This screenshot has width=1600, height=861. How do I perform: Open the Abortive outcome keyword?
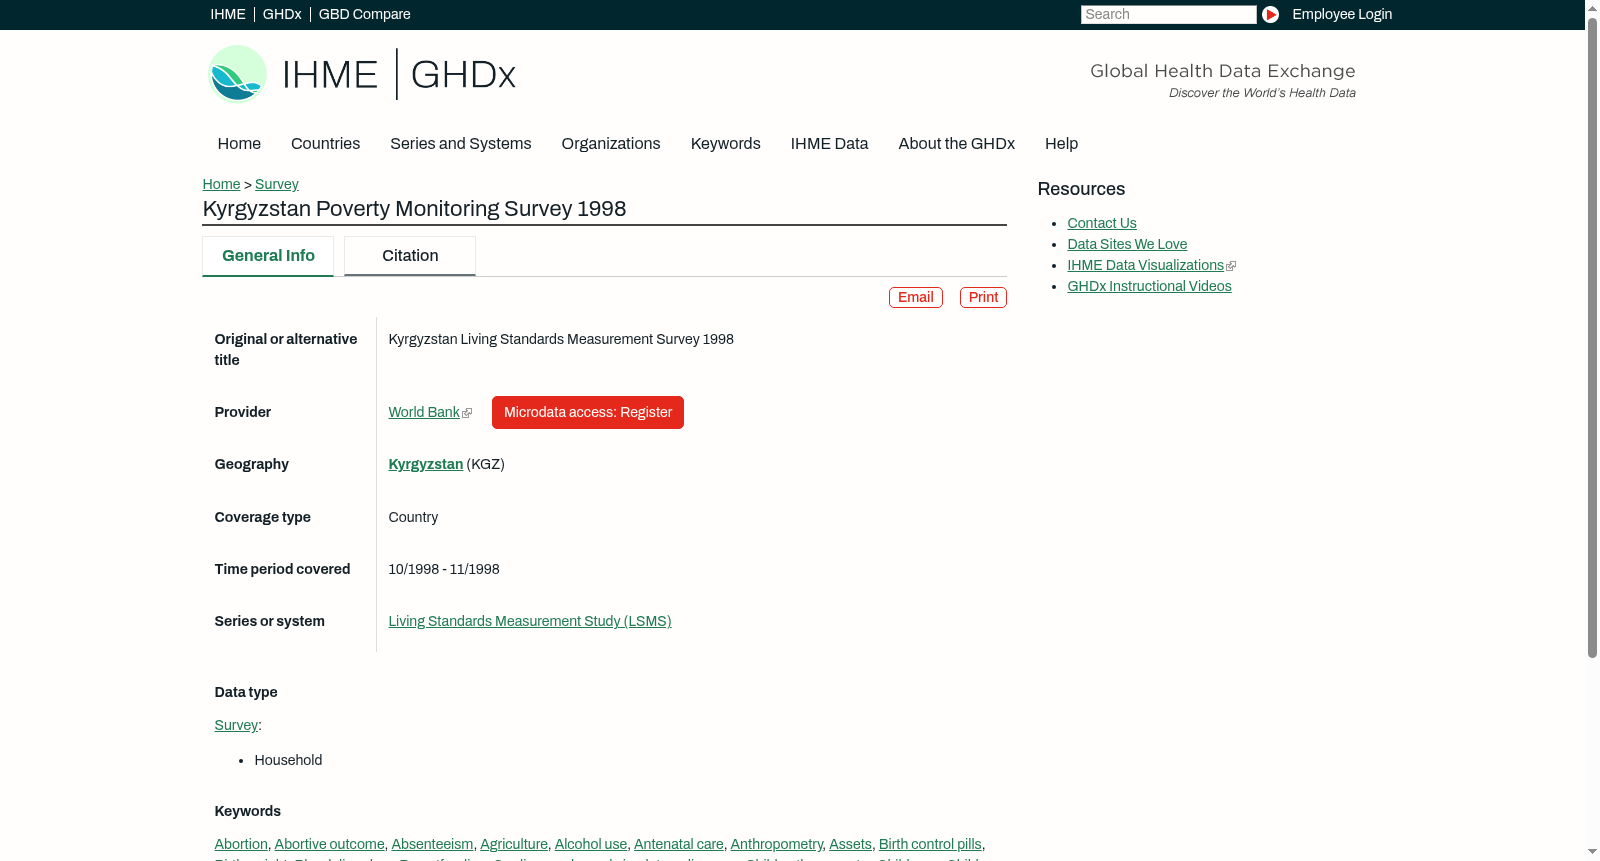tap(329, 844)
